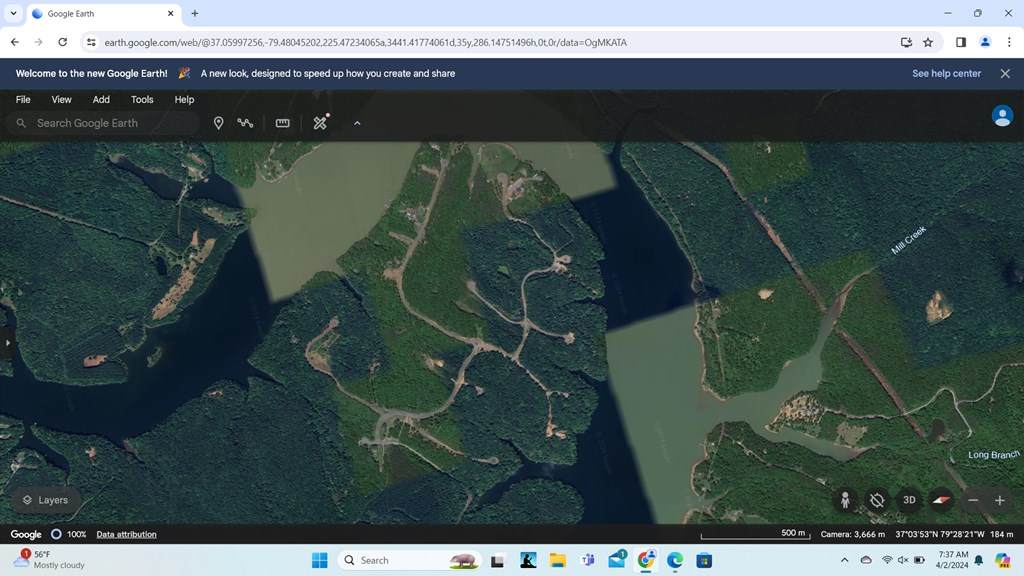The image size is (1024, 576).
Task: Activate the Measure distance ruler tool
Action: click(283, 123)
